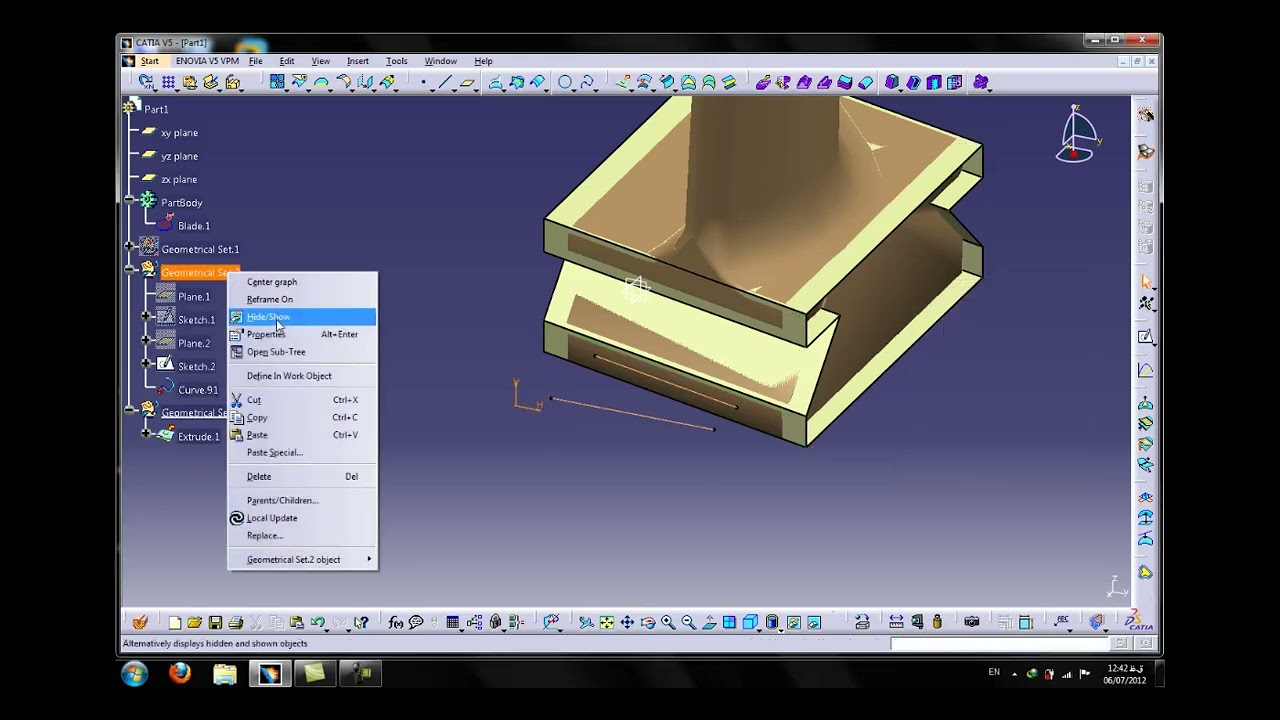Click the Plane tool icon in top toolbar
The width and height of the screenshot is (1280, 720).
tap(467, 82)
